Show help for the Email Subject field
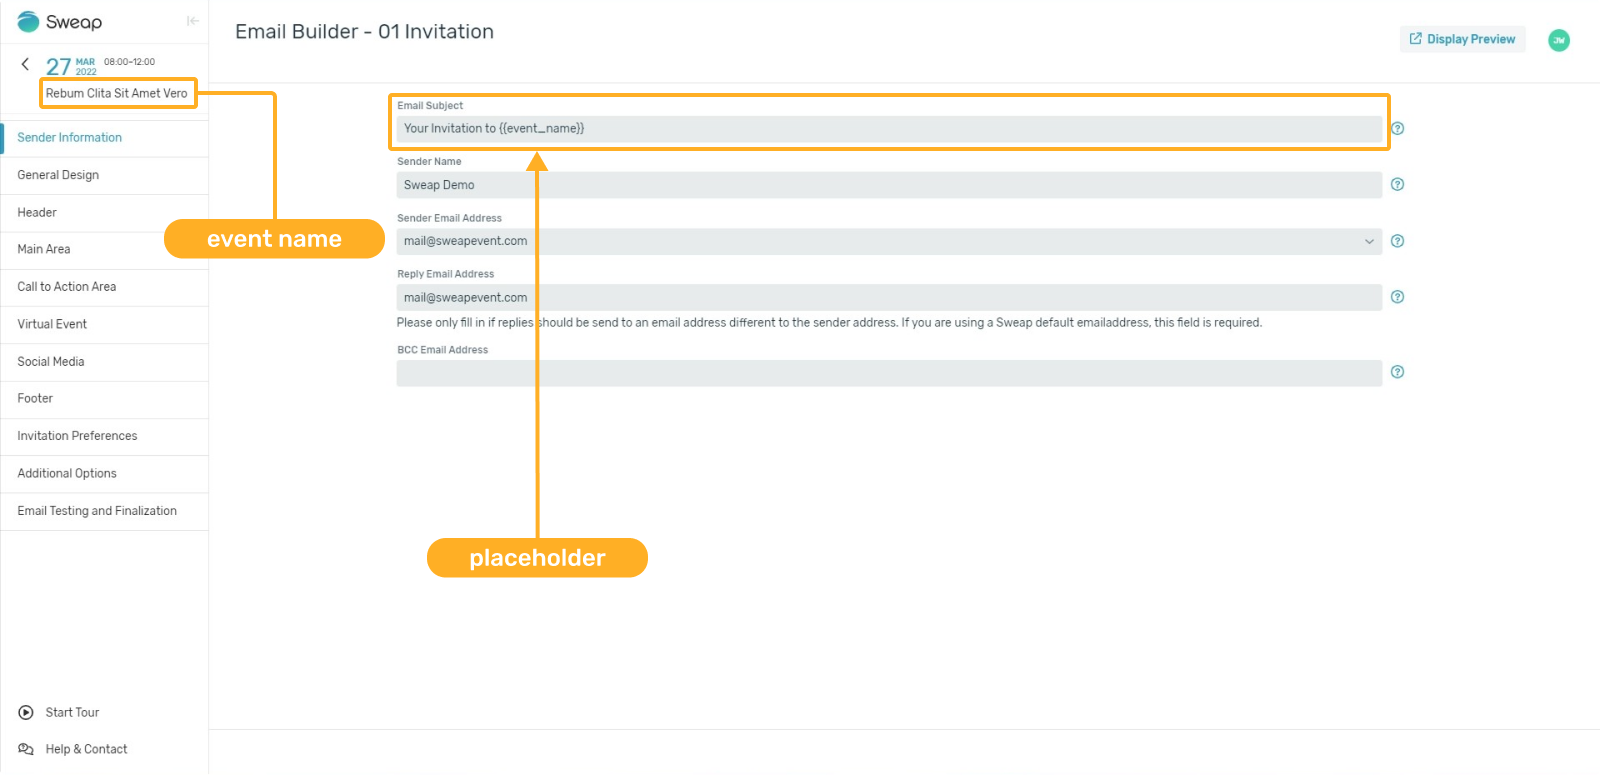The image size is (1600, 775). pos(1398,128)
